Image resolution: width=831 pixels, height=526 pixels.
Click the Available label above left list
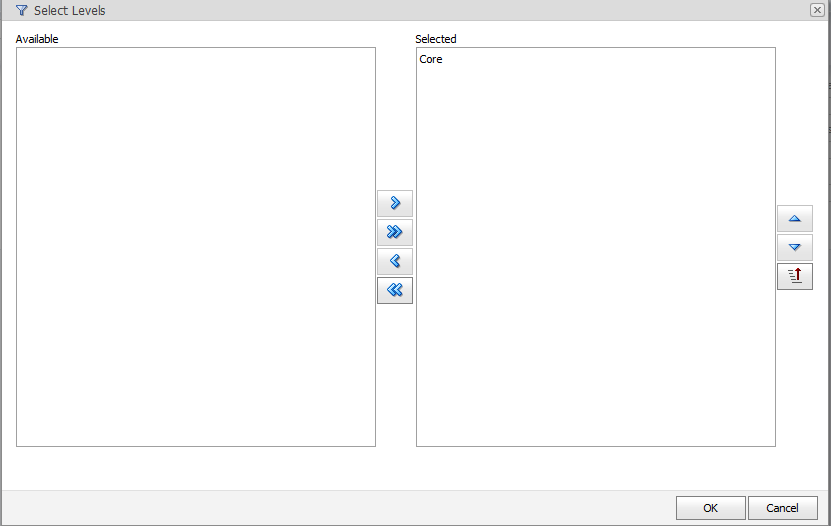(37, 39)
